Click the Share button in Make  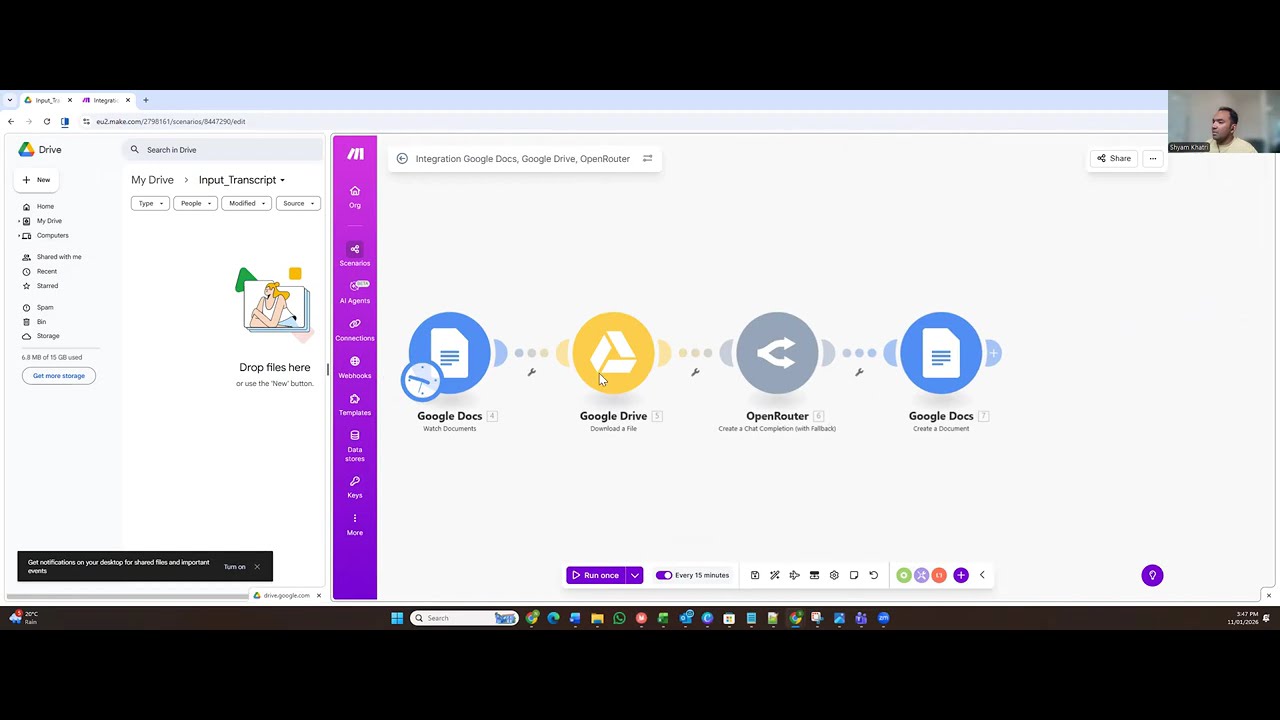coord(1114,158)
